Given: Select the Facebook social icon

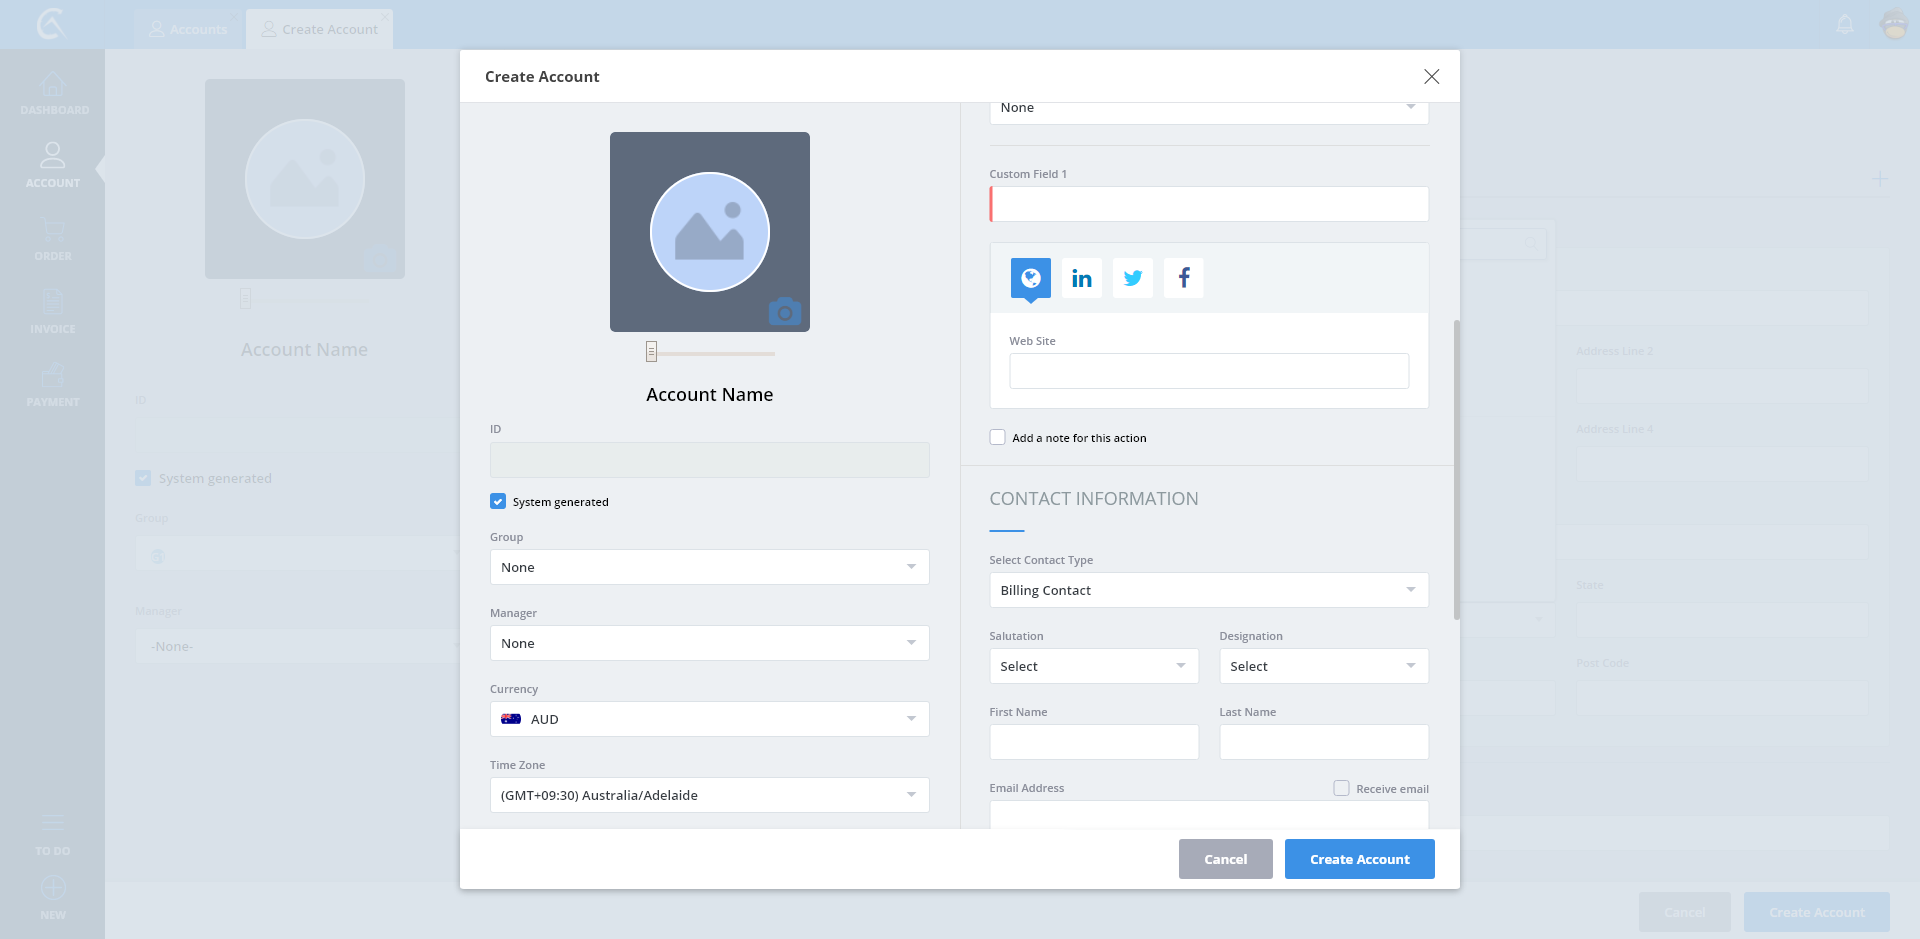Looking at the screenshot, I should (1183, 278).
